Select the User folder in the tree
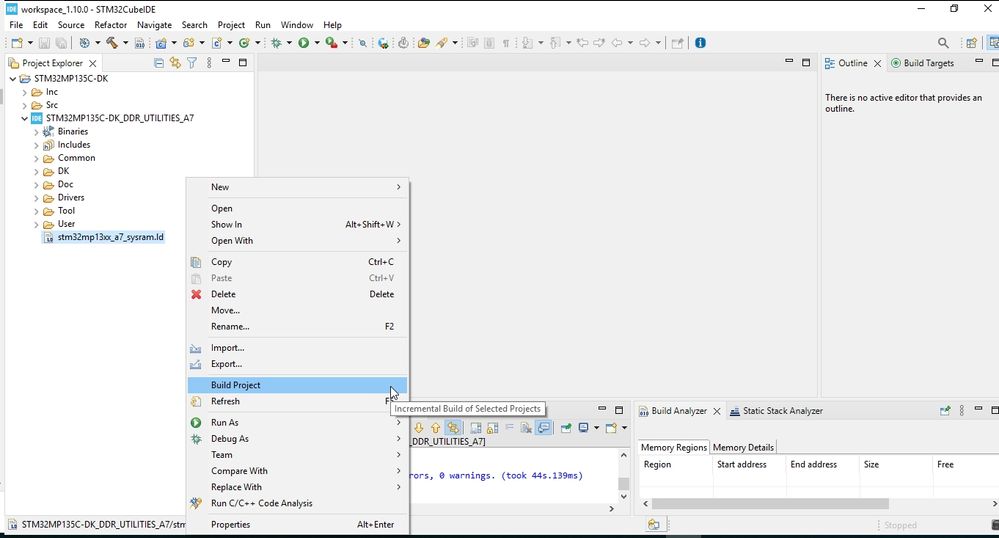This screenshot has width=999, height=538. [x=66, y=224]
